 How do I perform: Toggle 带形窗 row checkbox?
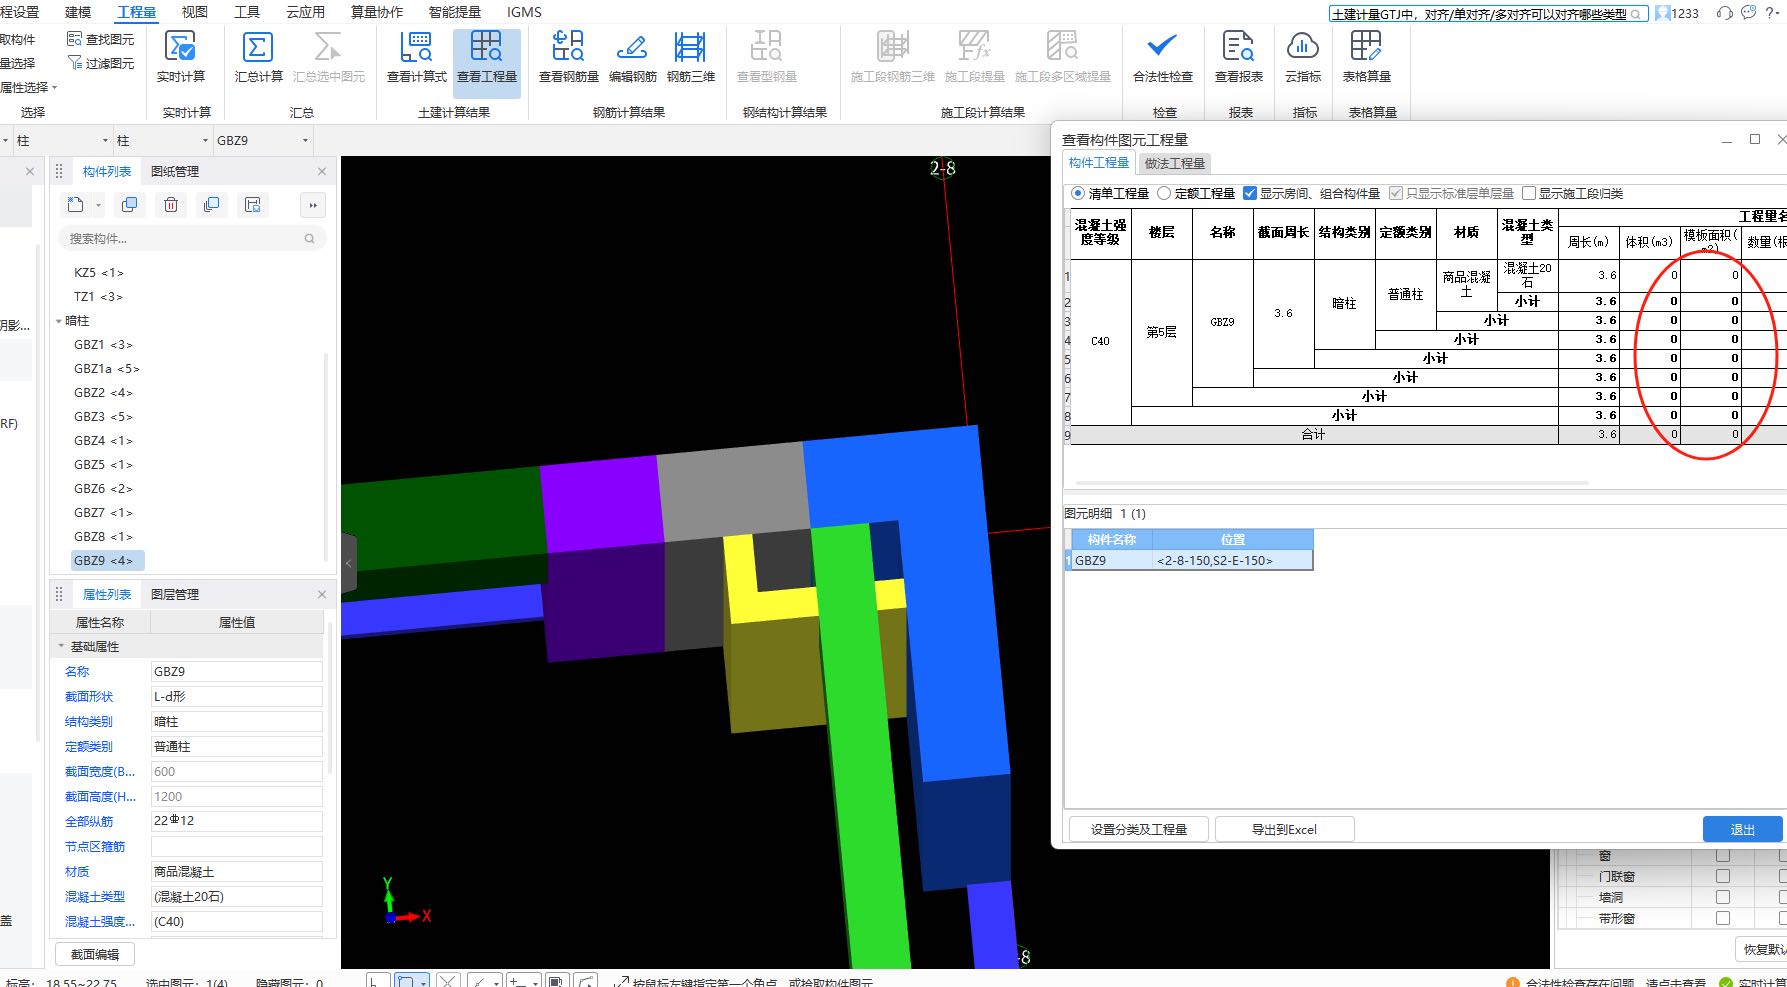tap(1722, 918)
